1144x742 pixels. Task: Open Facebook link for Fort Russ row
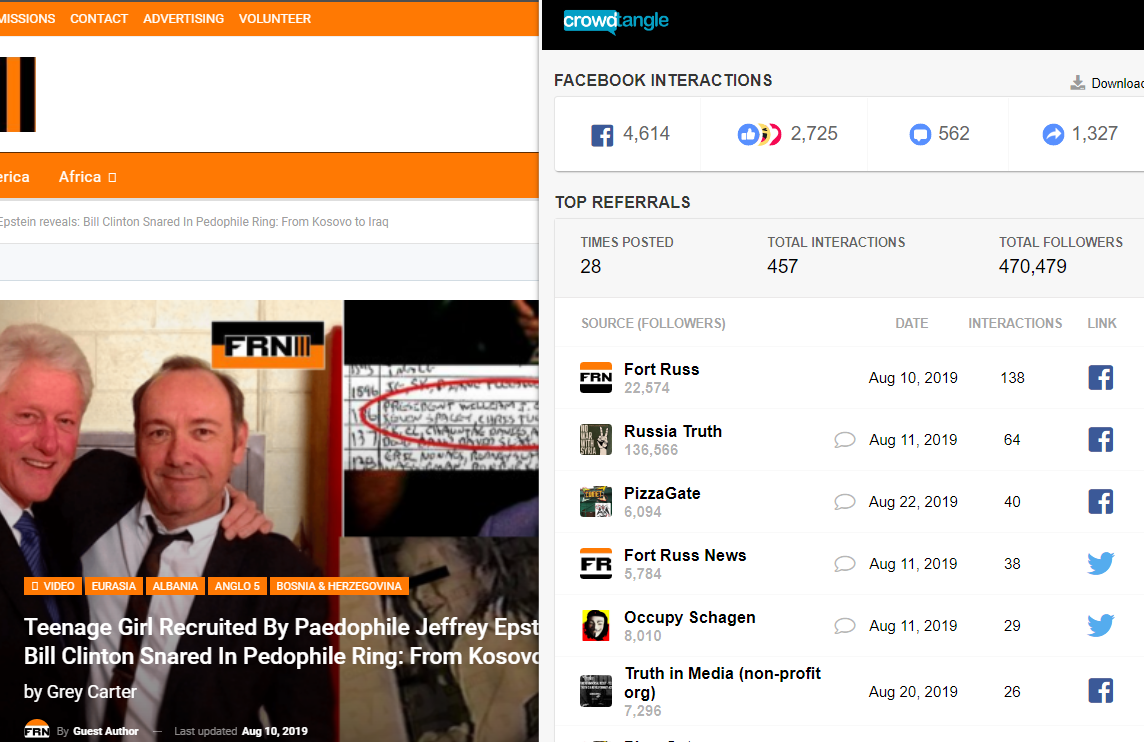tap(1100, 377)
